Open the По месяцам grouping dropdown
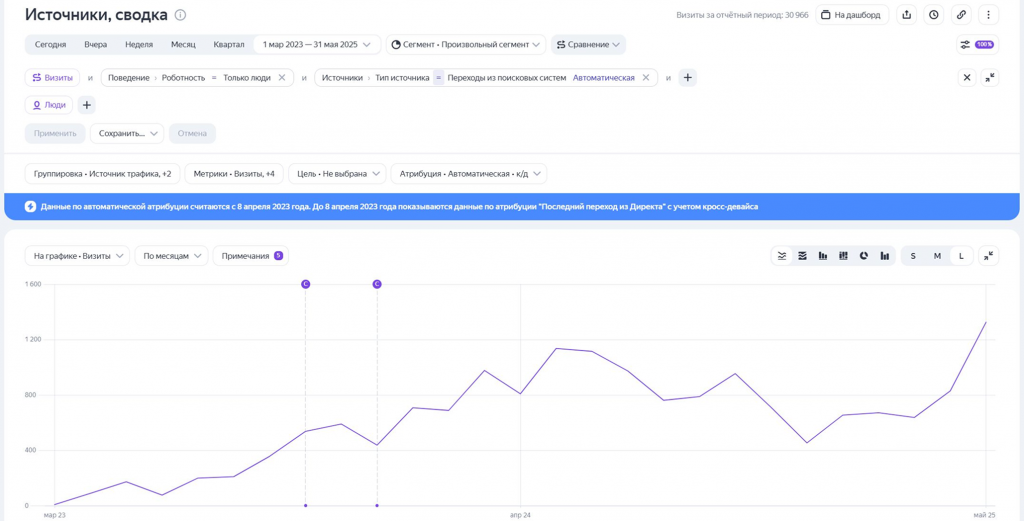Screen dimensions: 1024x521 click(x=172, y=256)
